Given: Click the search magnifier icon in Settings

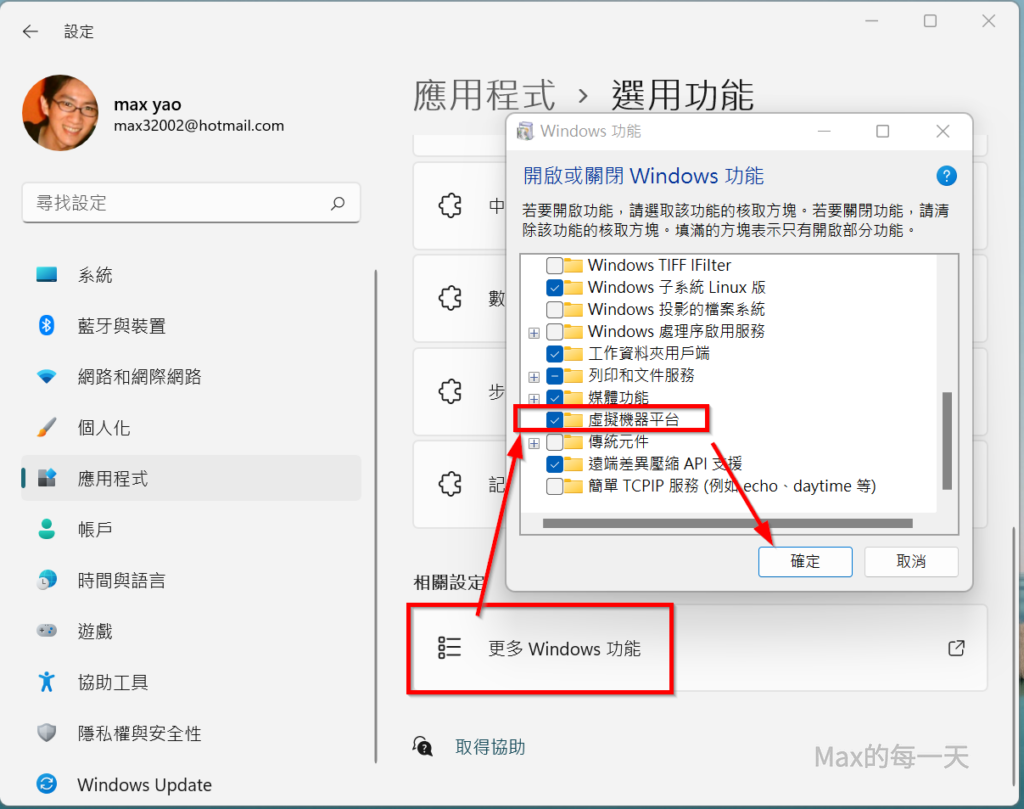Looking at the screenshot, I should click(338, 203).
